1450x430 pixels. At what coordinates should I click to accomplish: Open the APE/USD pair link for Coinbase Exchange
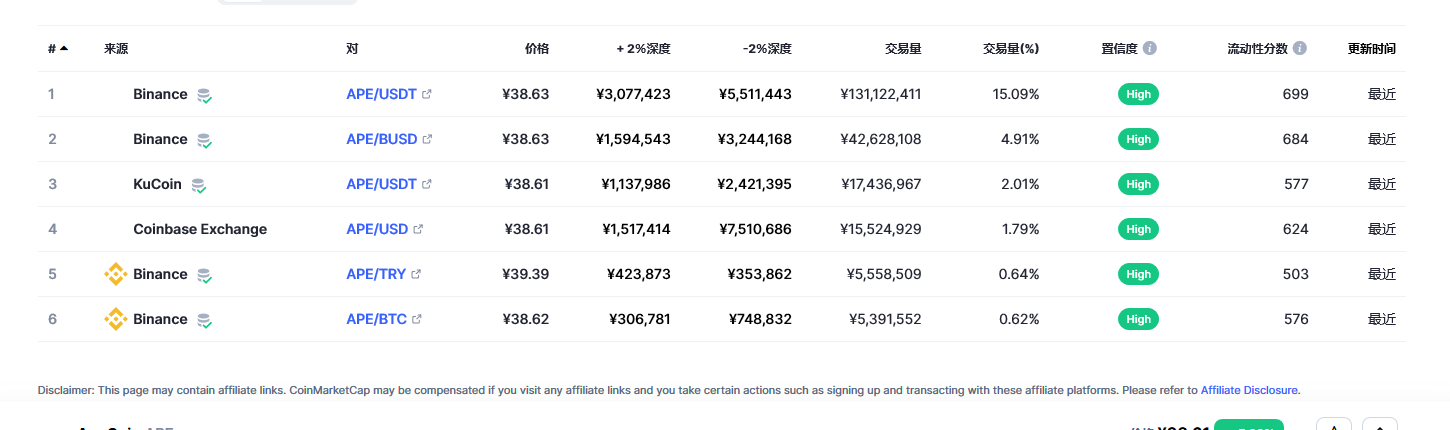[377, 229]
